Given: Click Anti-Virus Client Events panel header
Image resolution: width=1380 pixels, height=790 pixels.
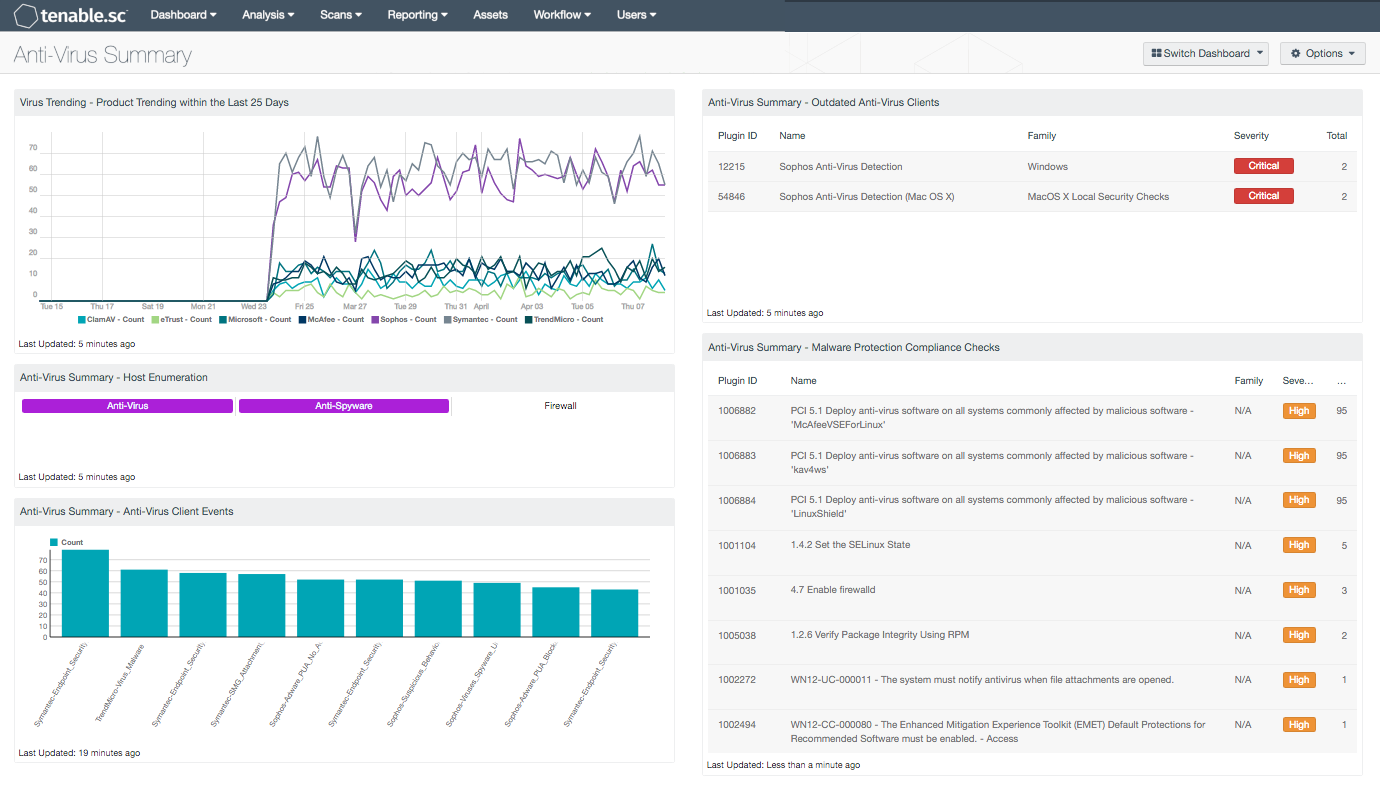Looking at the screenshot, I should (x=344, y=512).
